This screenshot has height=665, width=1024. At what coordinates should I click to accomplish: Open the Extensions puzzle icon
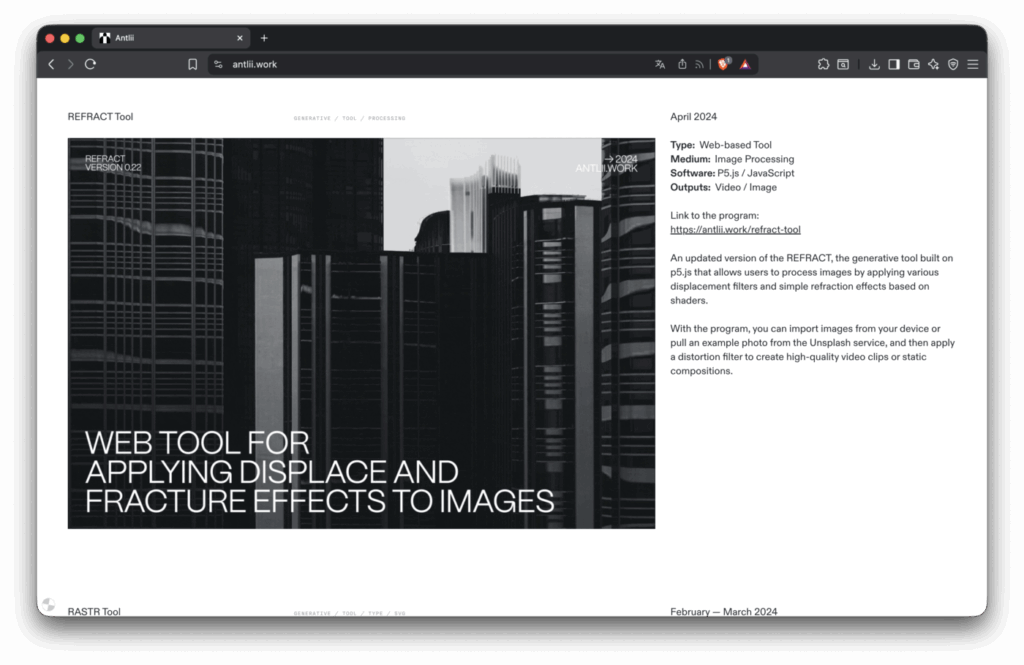pyautogui.click(x=823, y=64)
